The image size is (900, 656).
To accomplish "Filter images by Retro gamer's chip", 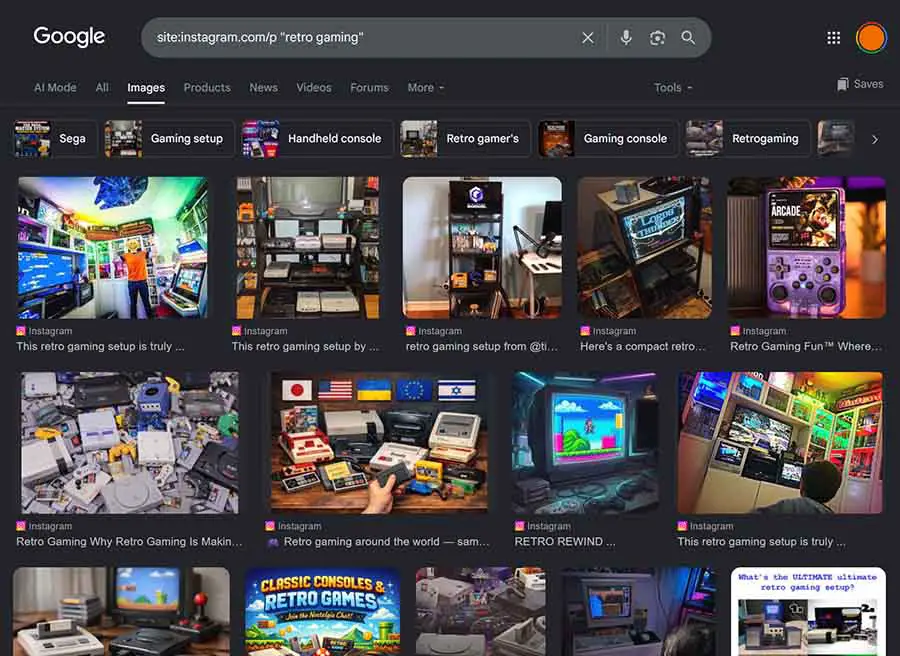I will (x=465, y=138).
